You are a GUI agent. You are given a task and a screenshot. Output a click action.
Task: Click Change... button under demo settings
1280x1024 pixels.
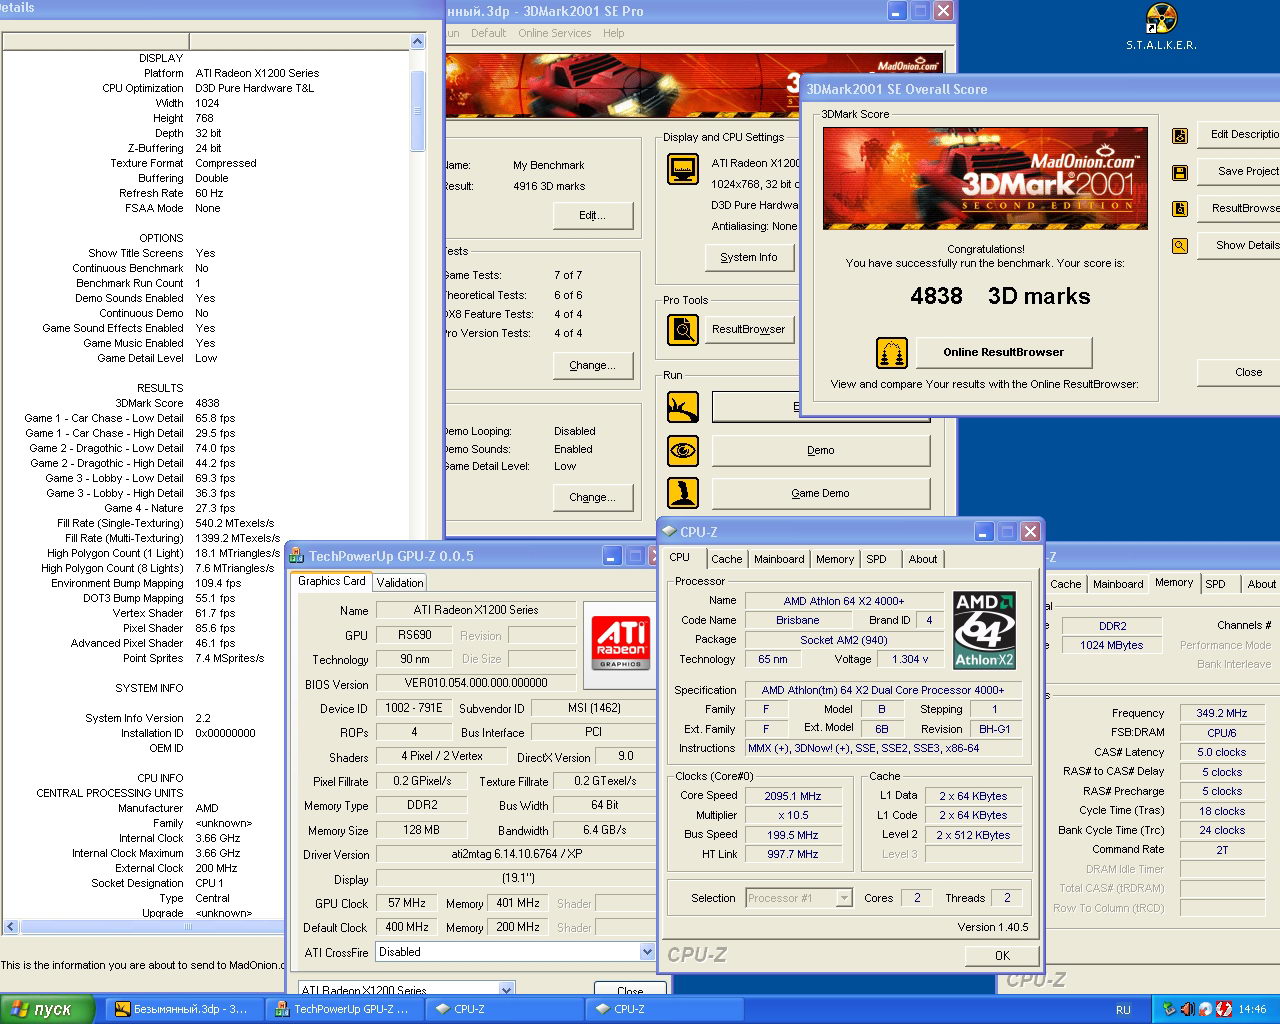point(592,498)
